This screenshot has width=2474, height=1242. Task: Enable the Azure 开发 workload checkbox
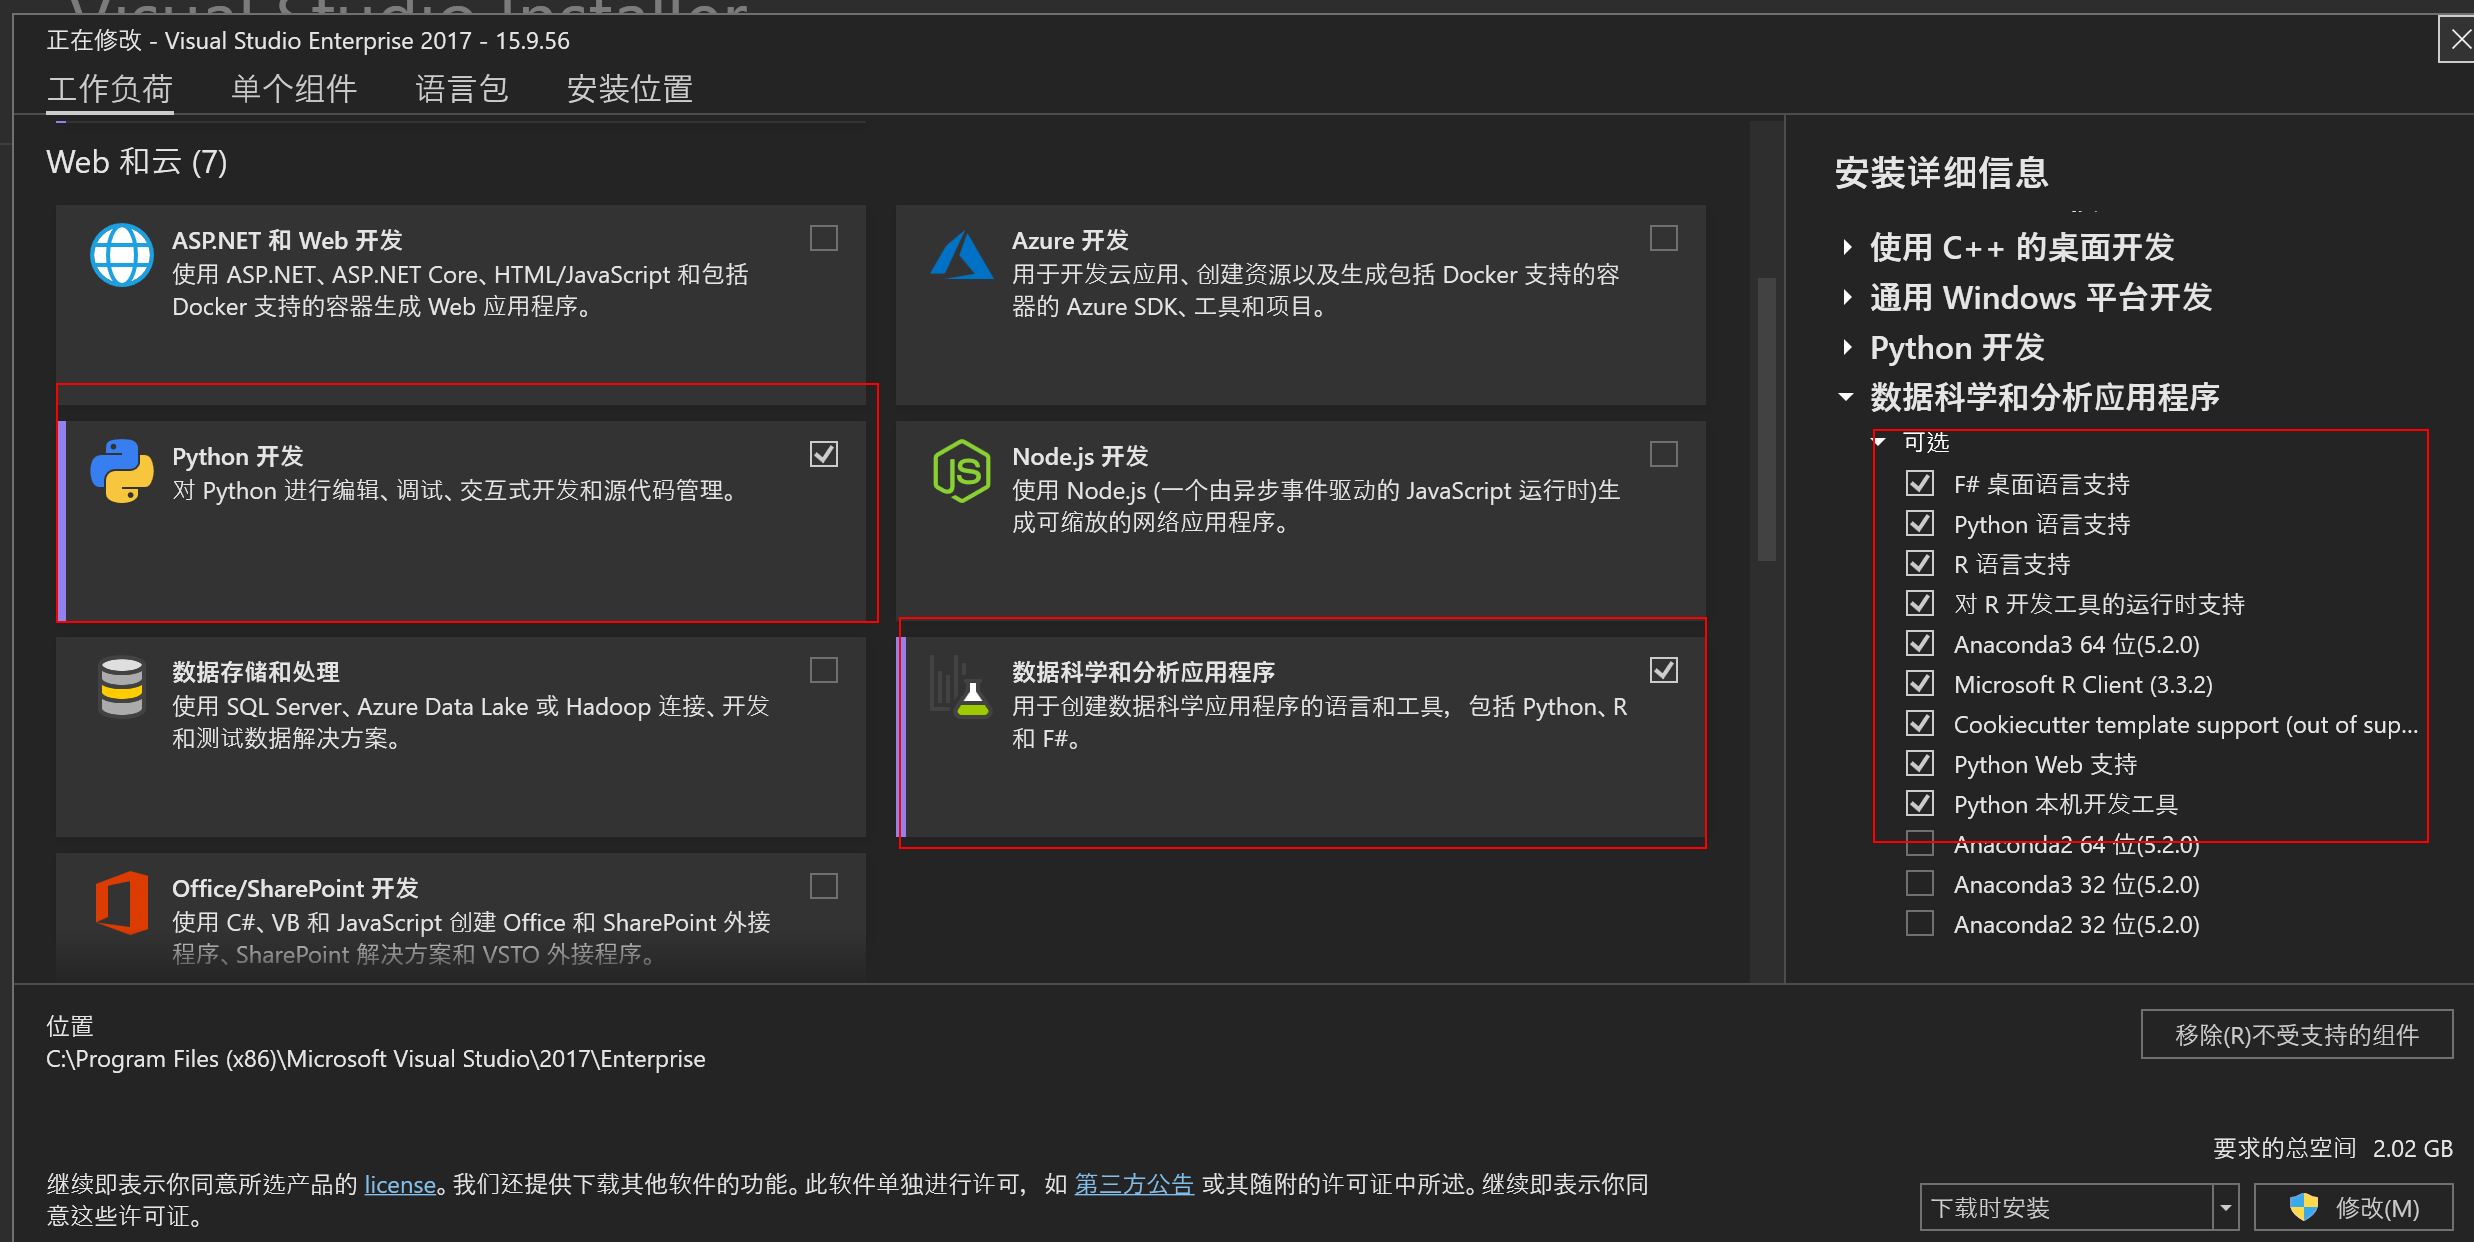1664,238
